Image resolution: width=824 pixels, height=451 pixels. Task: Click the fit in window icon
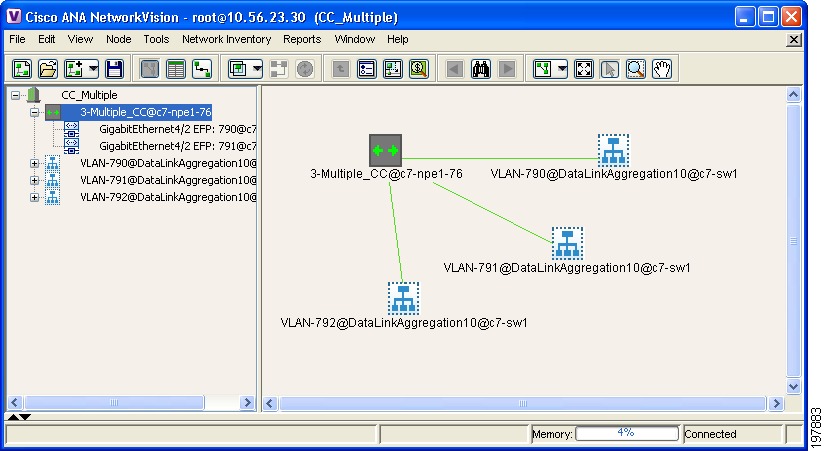[584, 69]
